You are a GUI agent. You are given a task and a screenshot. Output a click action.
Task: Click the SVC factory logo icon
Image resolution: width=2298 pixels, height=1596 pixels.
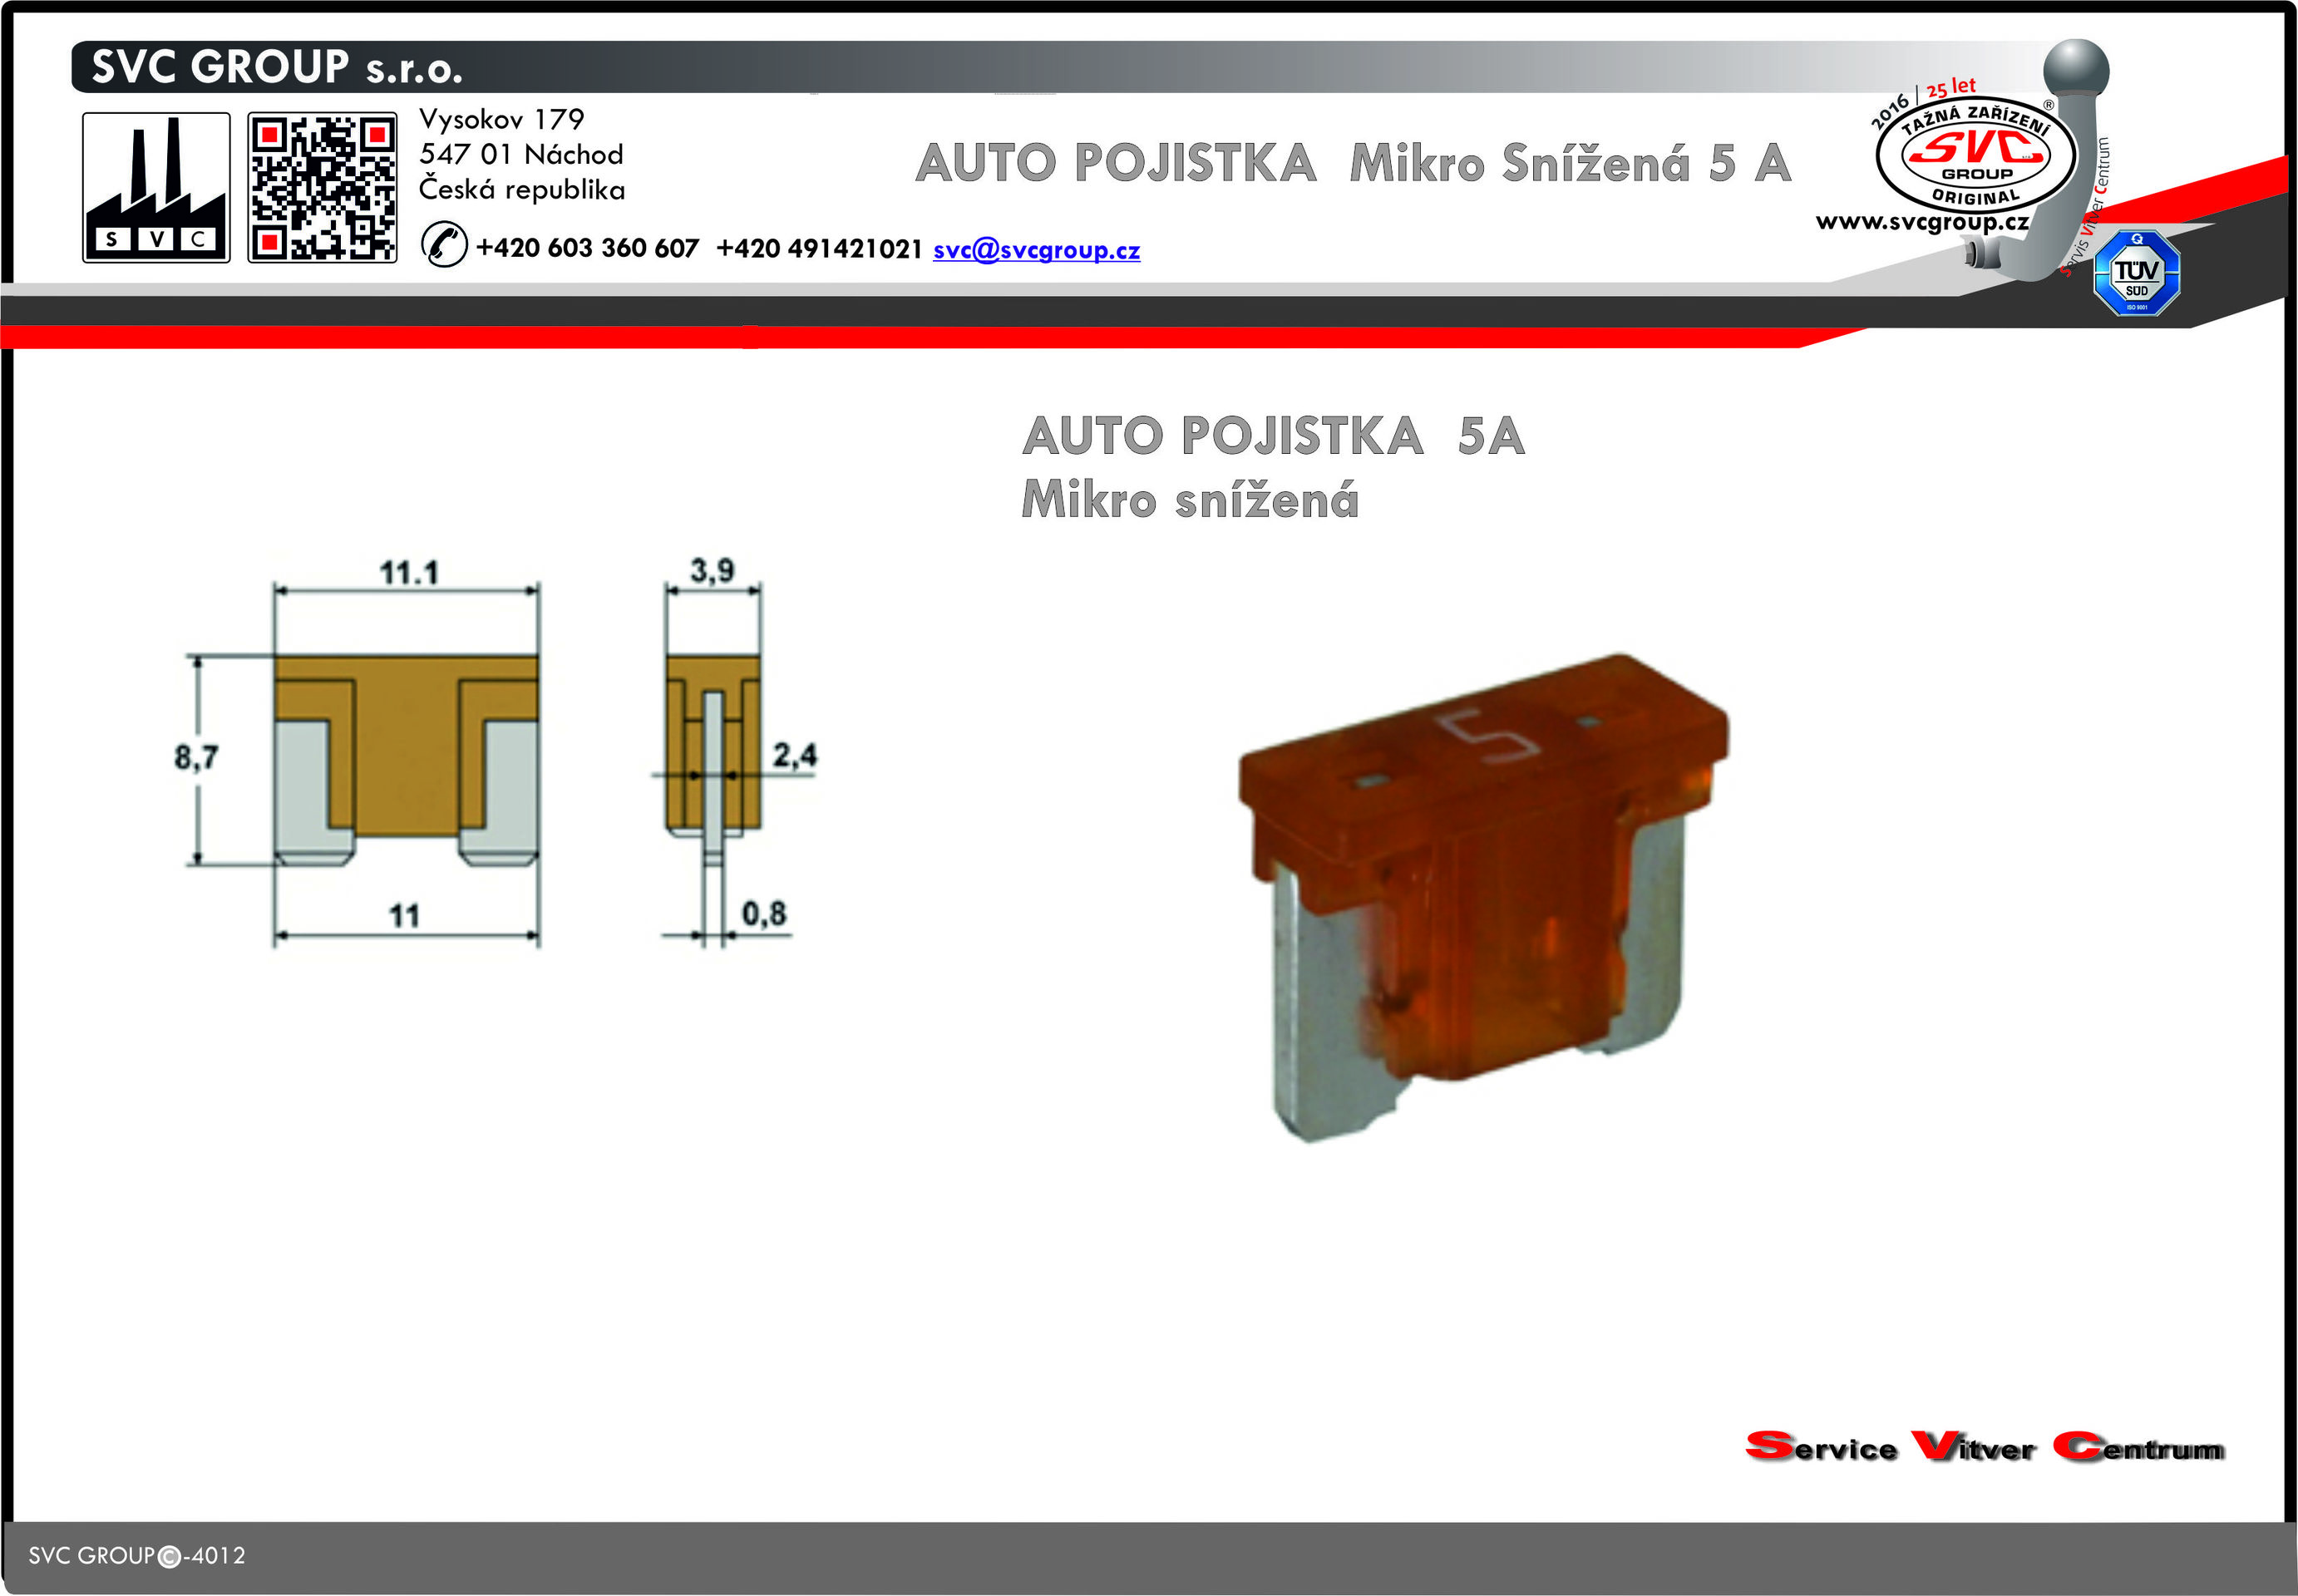[x=156, y=187]
